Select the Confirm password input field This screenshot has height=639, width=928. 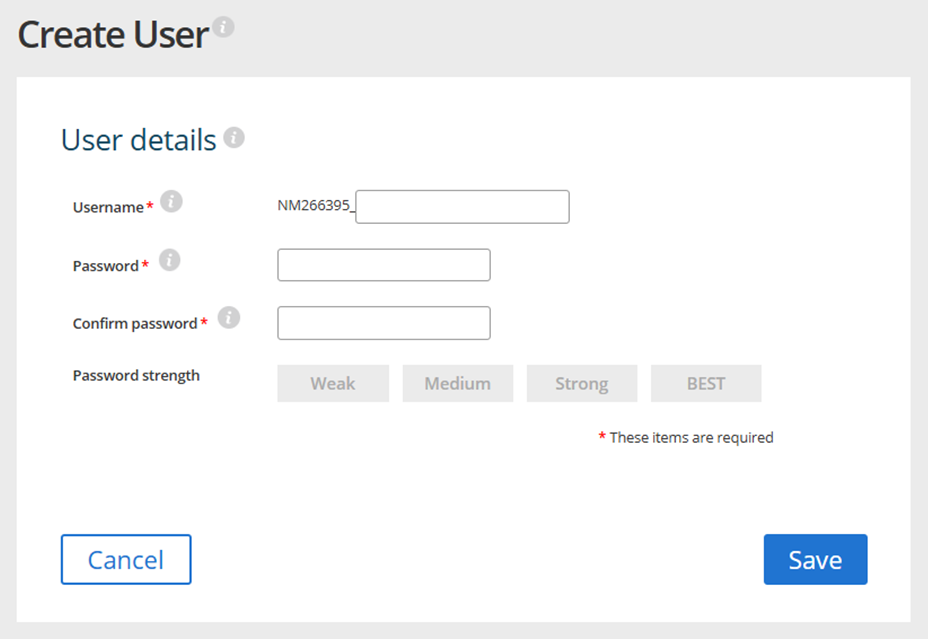coord(384,323)
